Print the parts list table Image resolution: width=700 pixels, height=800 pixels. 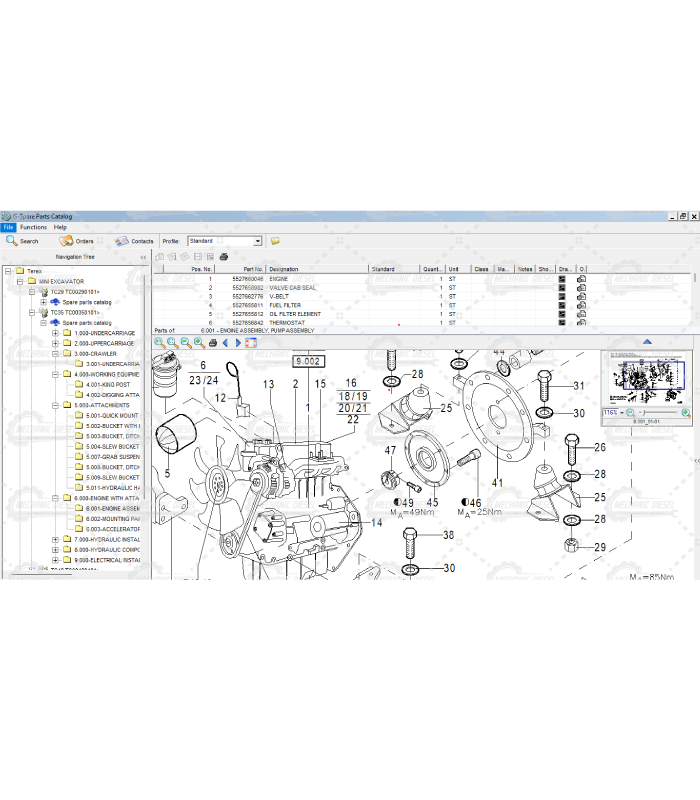[x=224, y=257]
